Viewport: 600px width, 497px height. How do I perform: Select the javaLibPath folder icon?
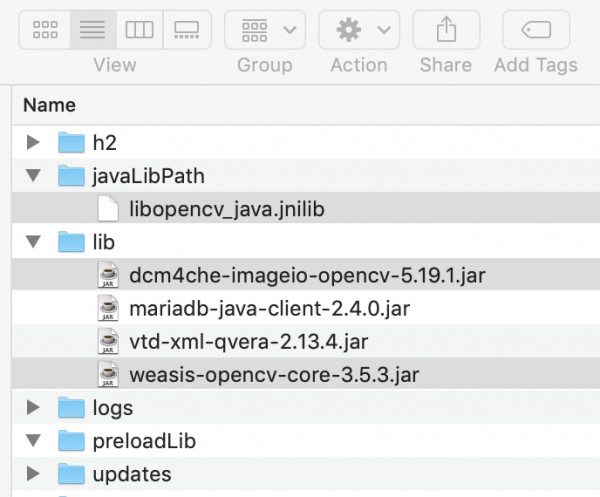click(71, 175)
